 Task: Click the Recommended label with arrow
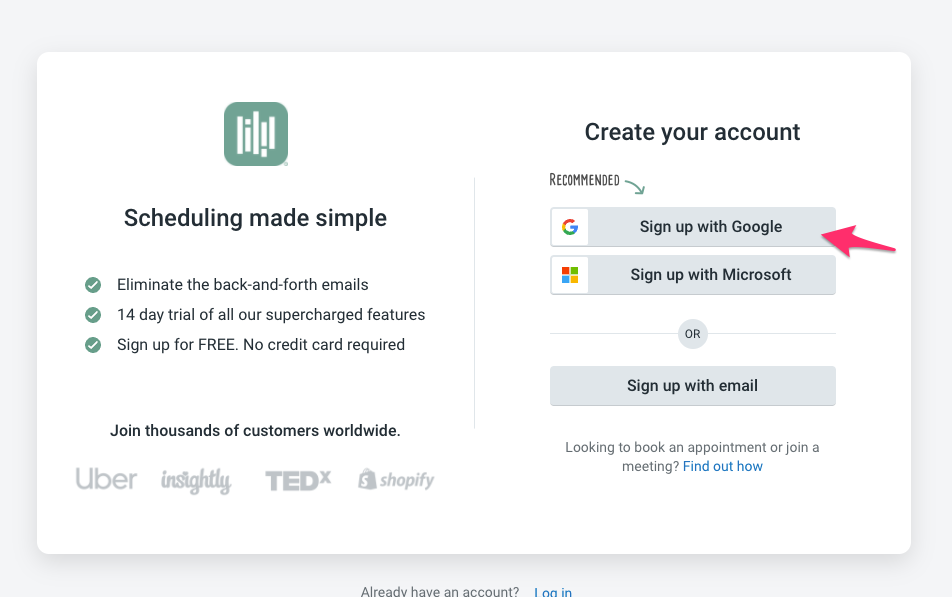pyautogui.click(x=597, y=182)
